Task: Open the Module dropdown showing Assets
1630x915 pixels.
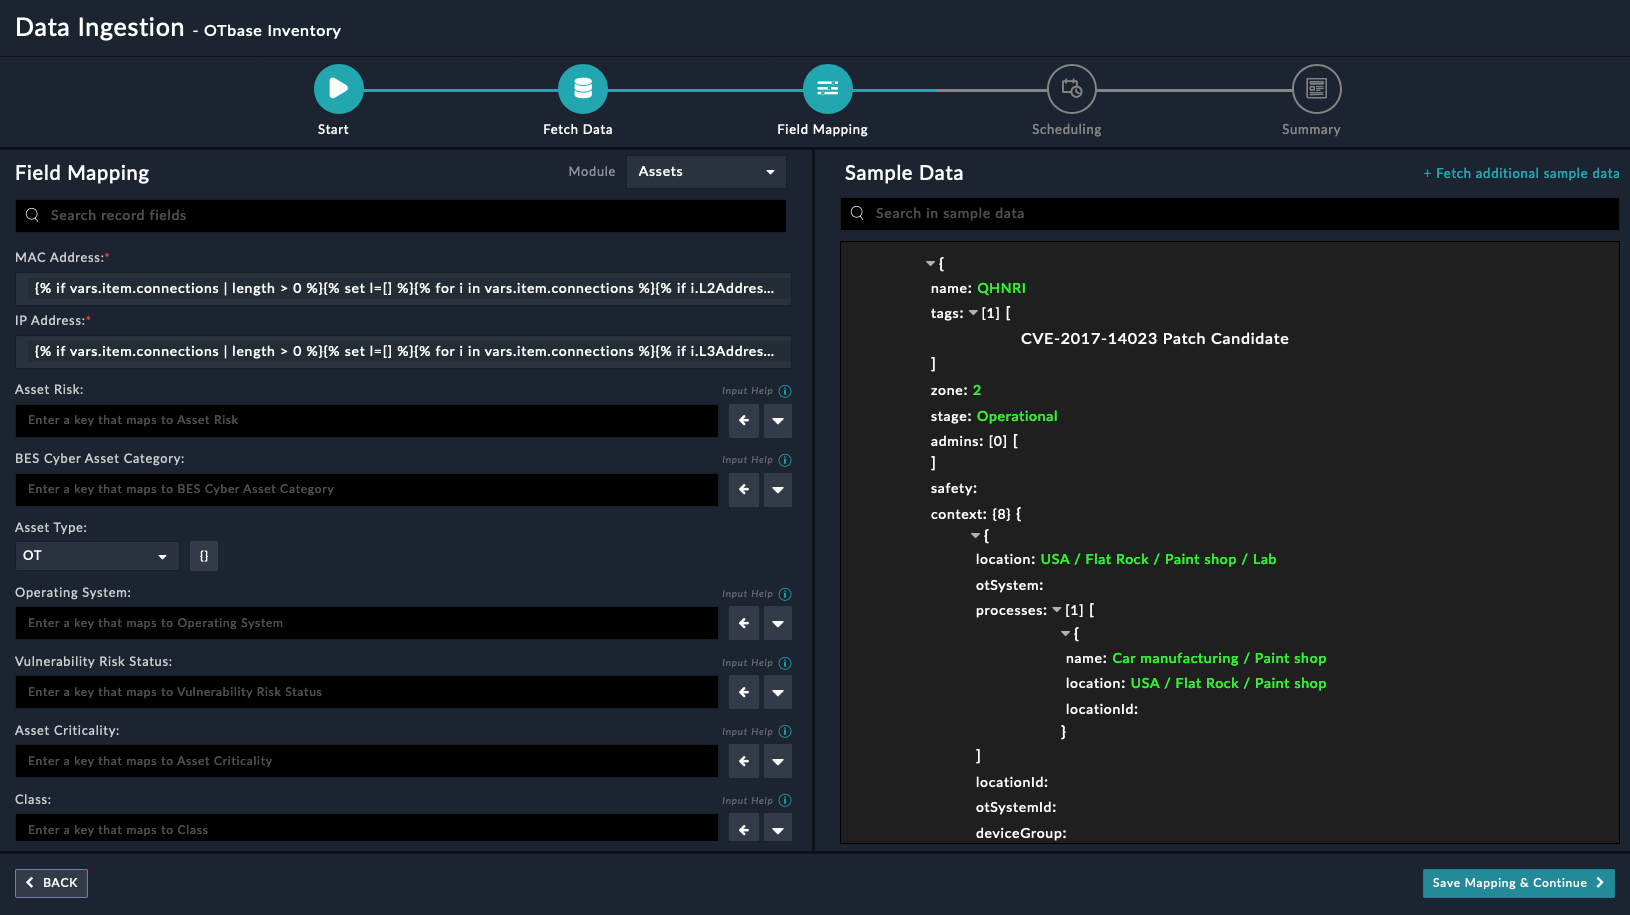Action: [x=706, y=172]
